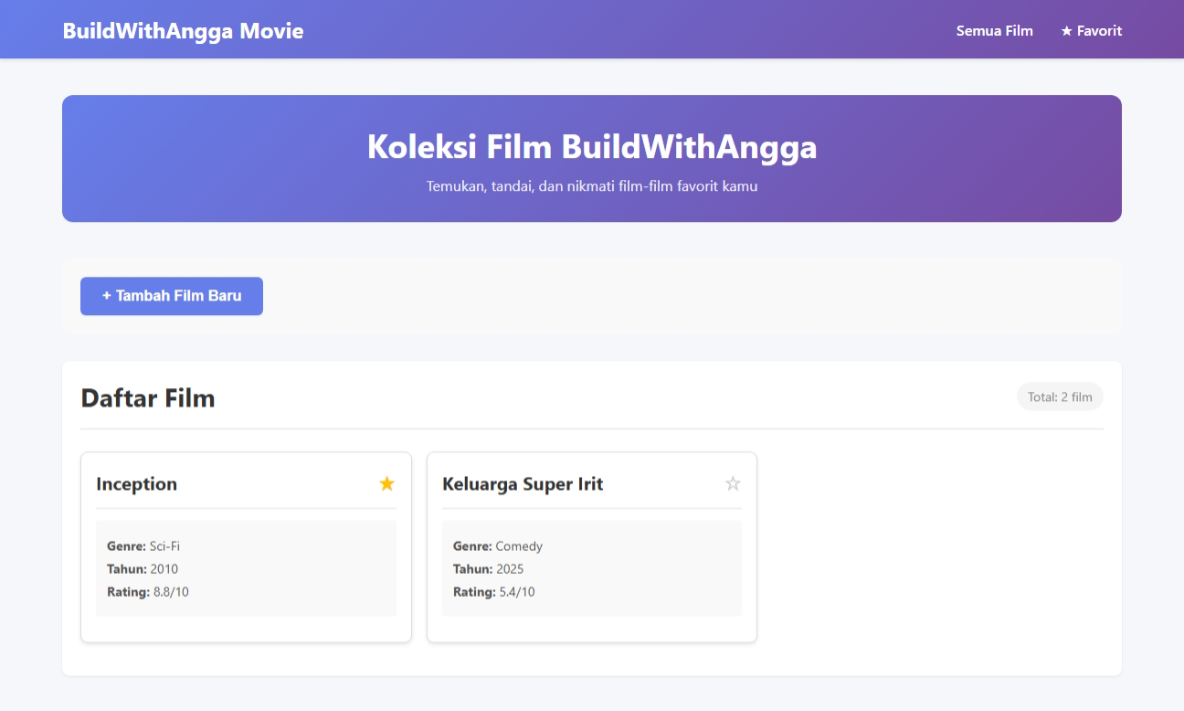
Task: Select the Inception movie title
Action: click(x=136, y=484)
